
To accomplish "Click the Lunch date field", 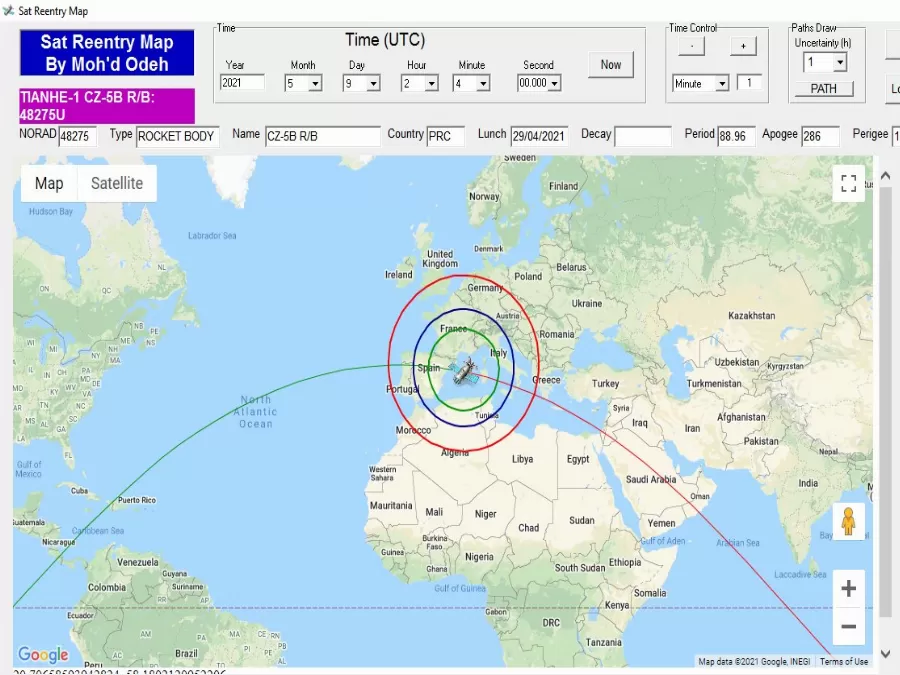I will click(x=539, y=136).
